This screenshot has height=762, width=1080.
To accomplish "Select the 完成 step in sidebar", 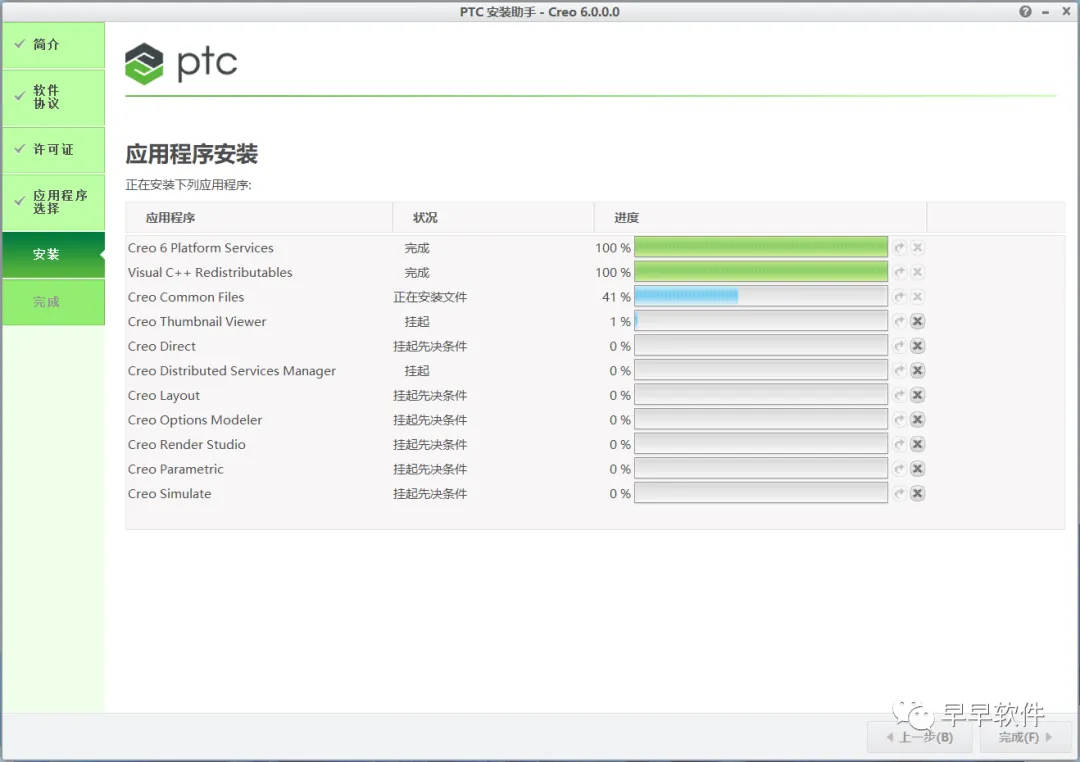I will tap(54, 302).
